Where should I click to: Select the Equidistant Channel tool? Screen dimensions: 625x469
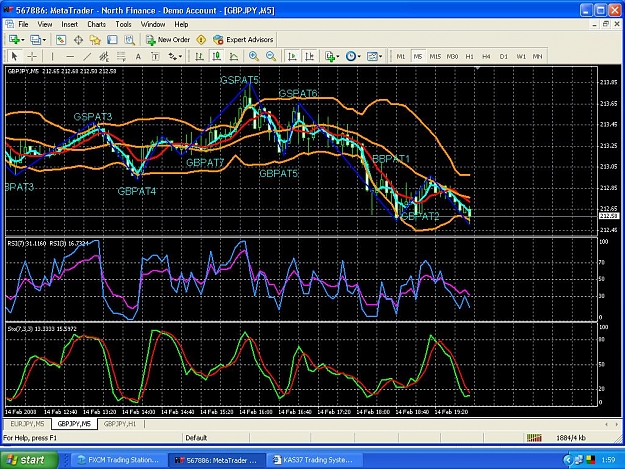coord(104,57)
